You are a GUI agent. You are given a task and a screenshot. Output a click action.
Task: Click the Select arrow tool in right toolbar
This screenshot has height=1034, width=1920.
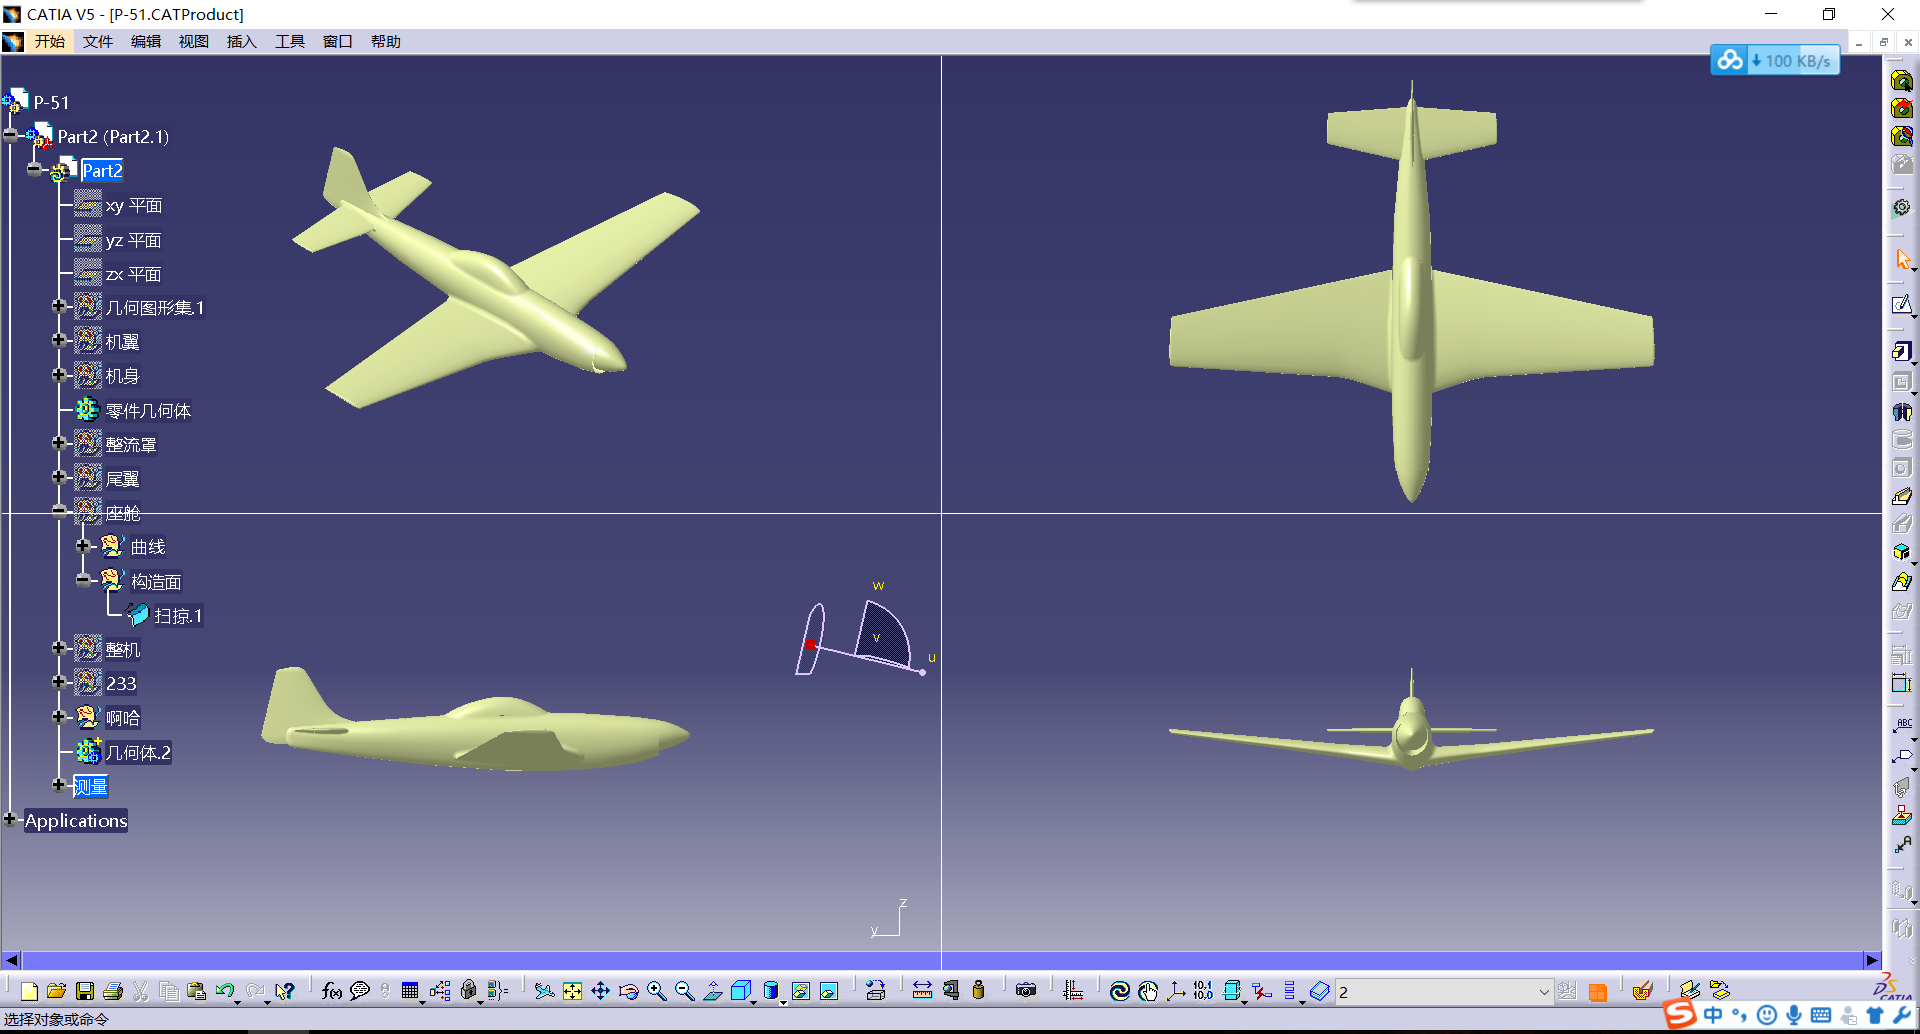pos(1902,259)
